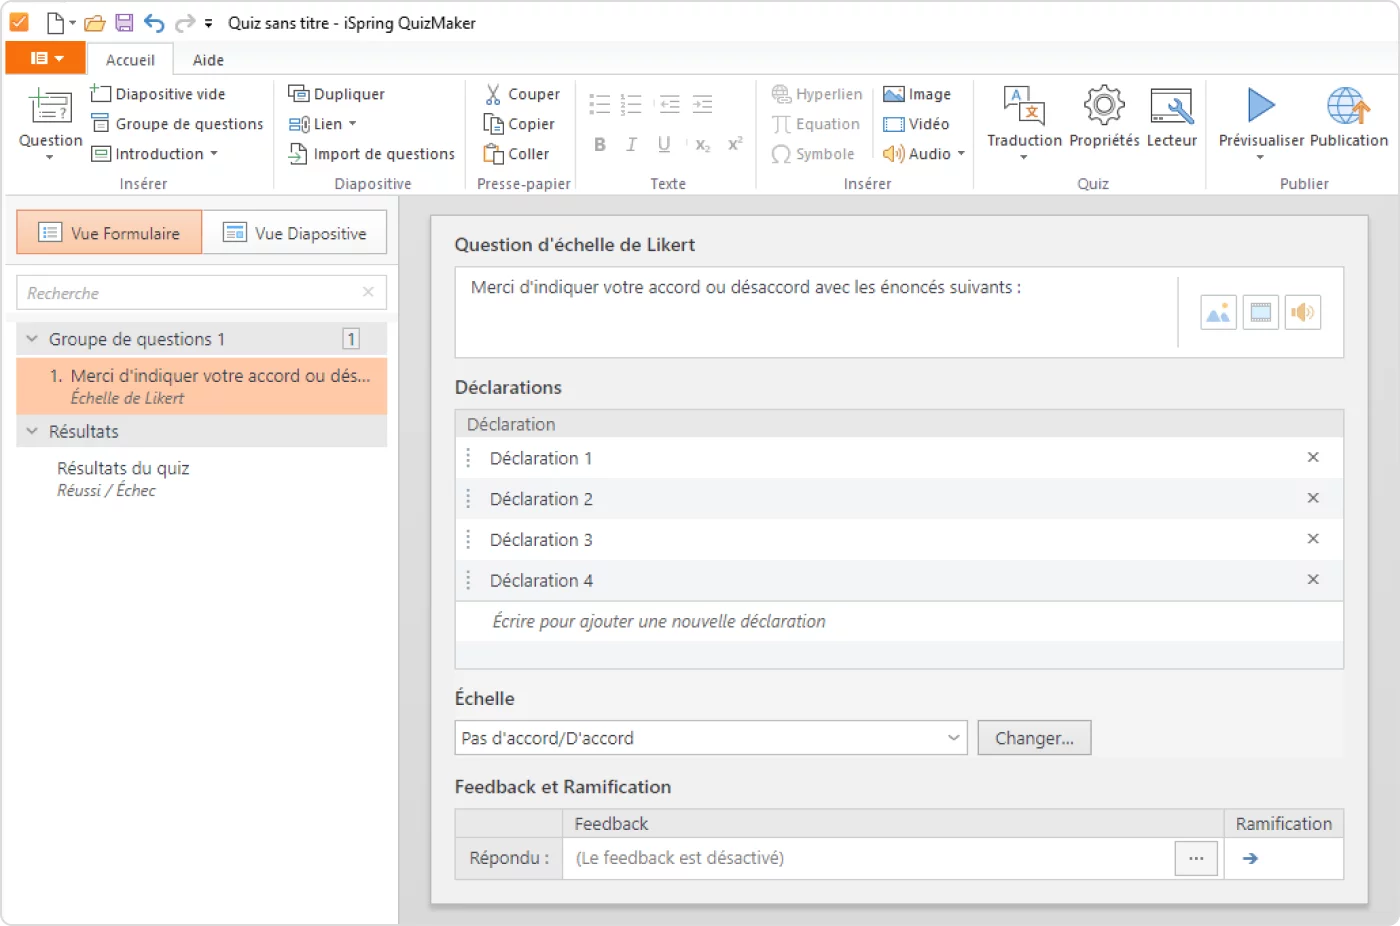Screen dimensions: 1400x926
Task: Open the Échelle Pas d'accord/D'accord dropdown
Action: pos(711,738)
